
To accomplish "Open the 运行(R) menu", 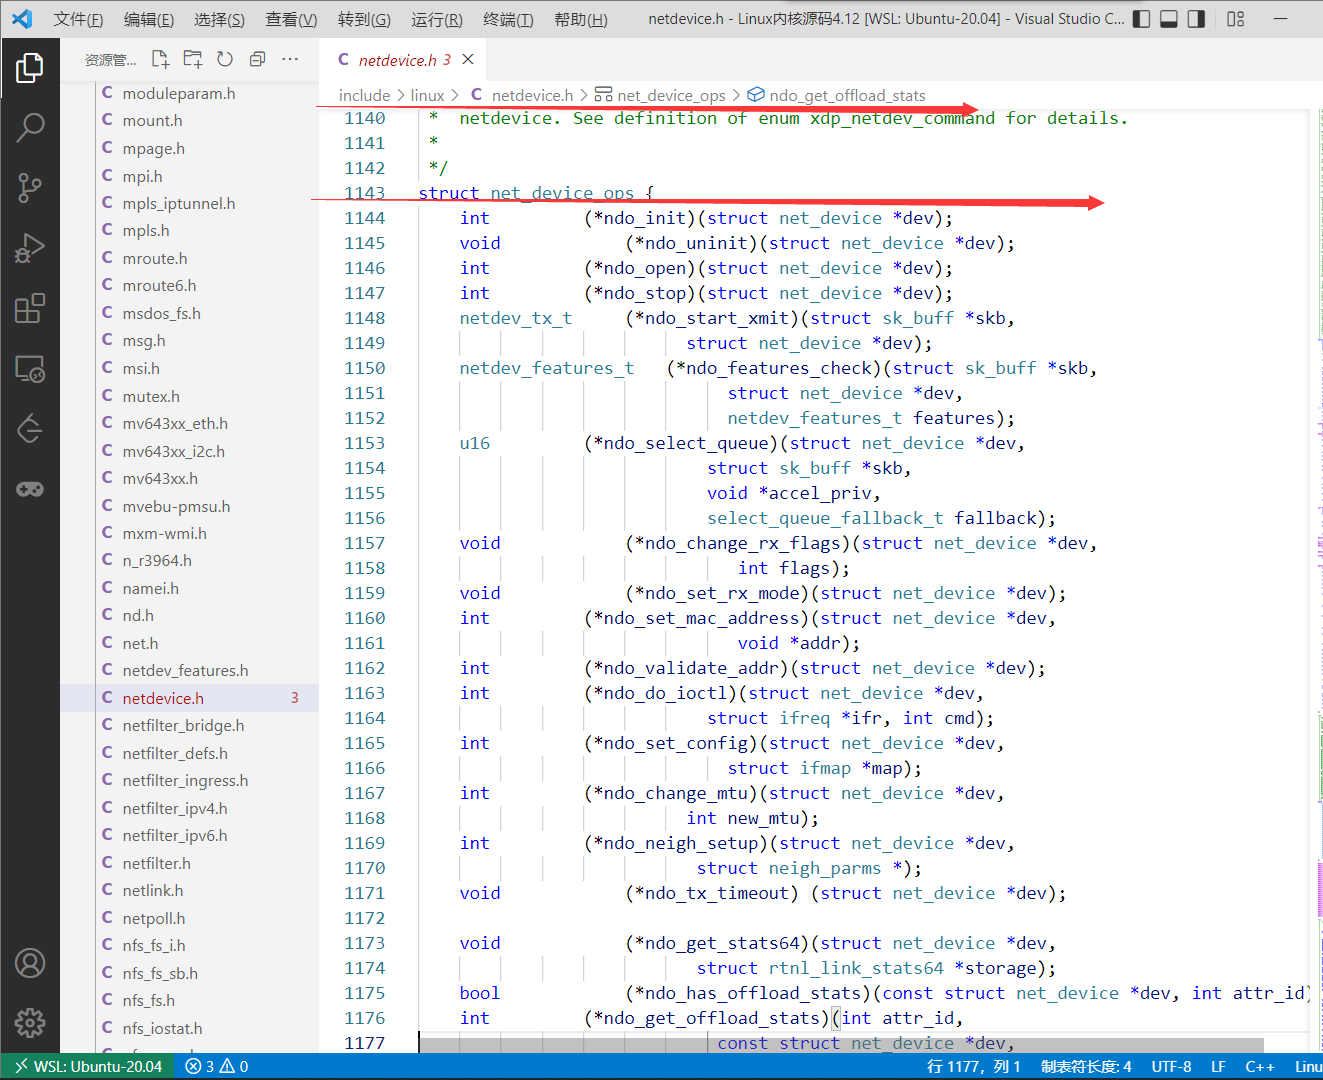I will tap(437, 19).
